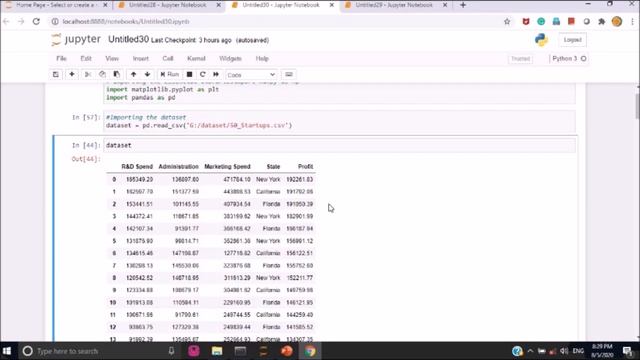
Task: Open the Help menu
Action: pyautogui.click(x=262, y=59)
